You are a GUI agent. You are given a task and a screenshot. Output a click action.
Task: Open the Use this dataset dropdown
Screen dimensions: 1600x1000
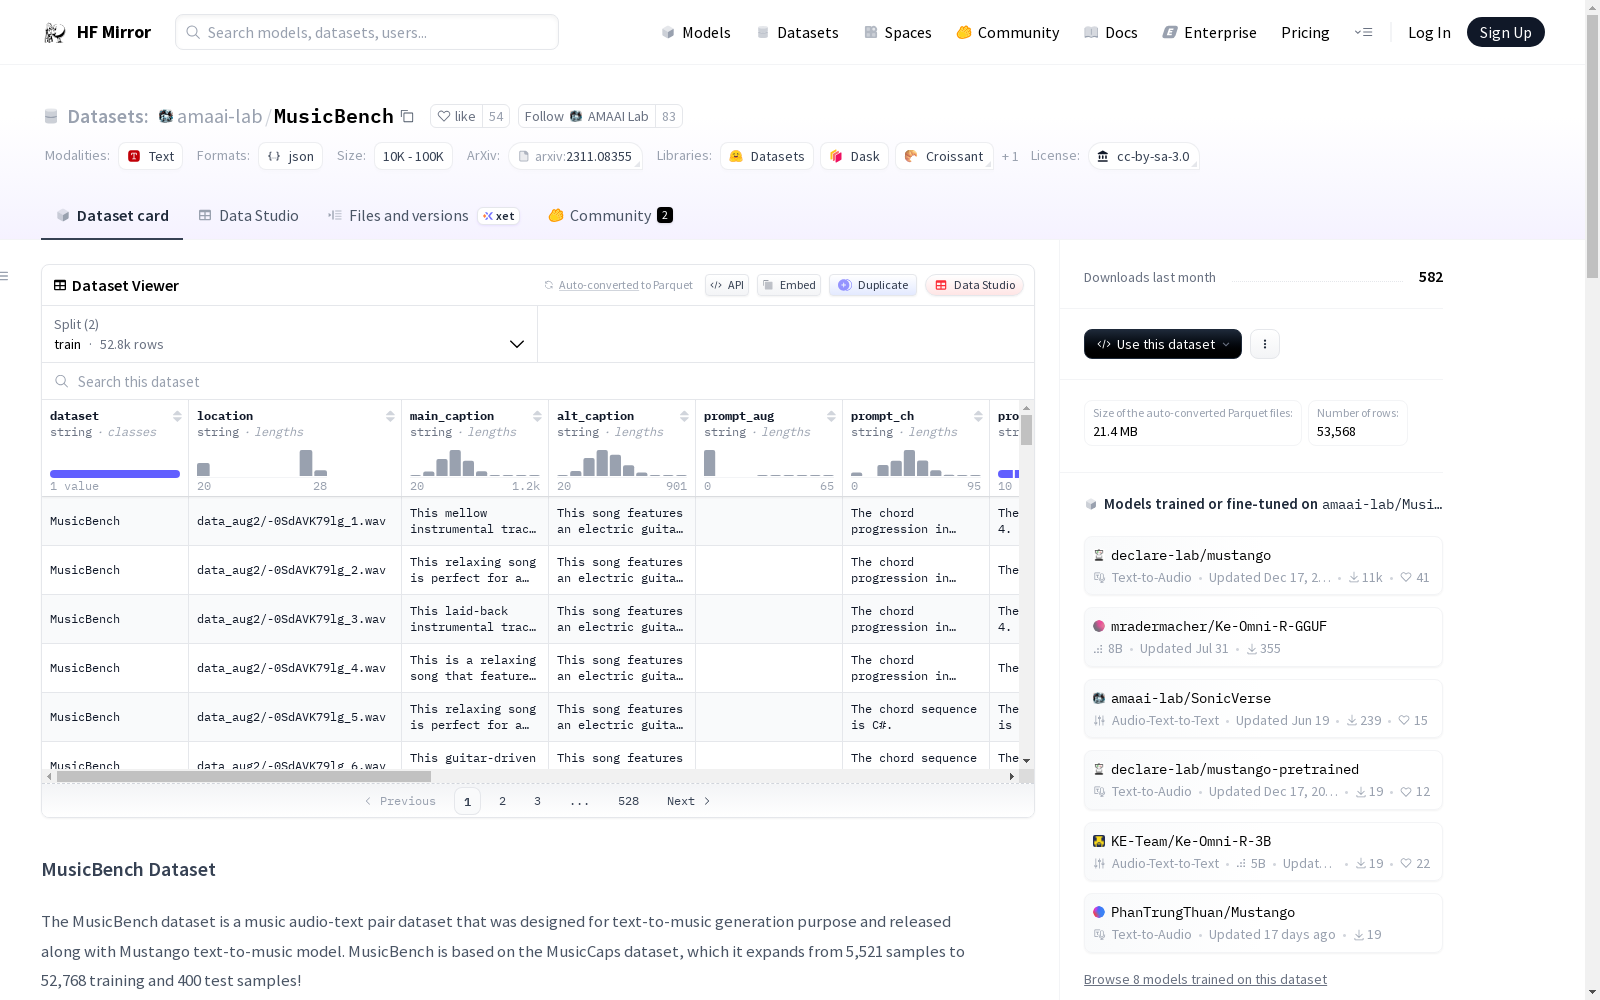(1163, 344)
